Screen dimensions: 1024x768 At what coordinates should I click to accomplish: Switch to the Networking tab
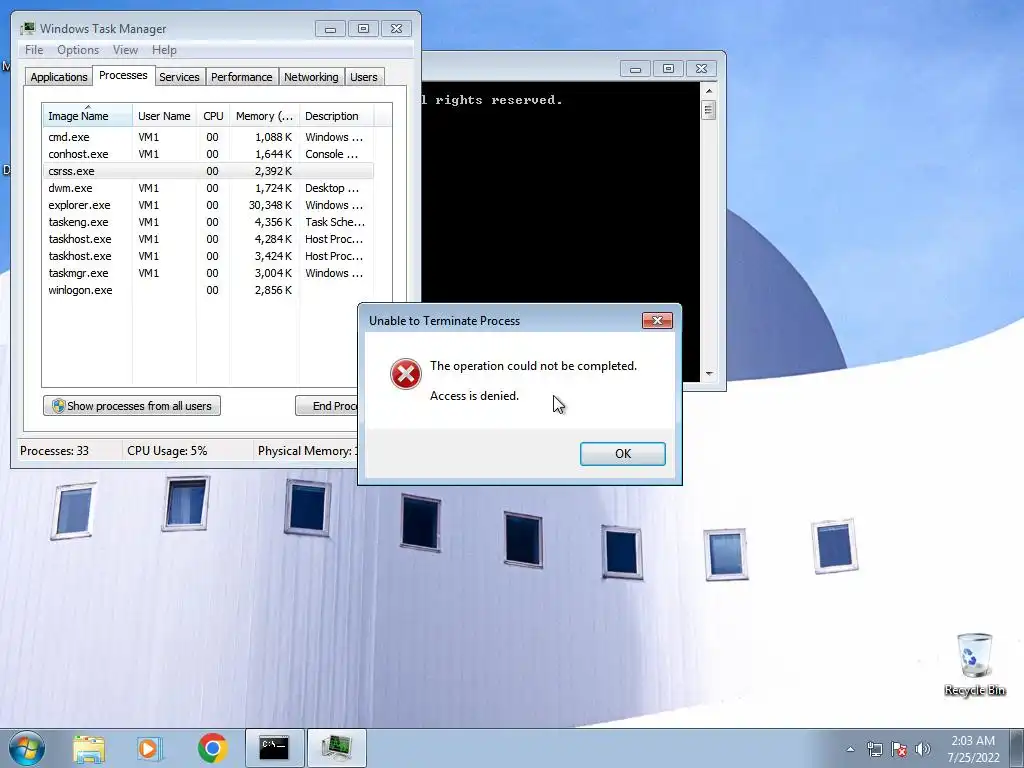[311, 77]
